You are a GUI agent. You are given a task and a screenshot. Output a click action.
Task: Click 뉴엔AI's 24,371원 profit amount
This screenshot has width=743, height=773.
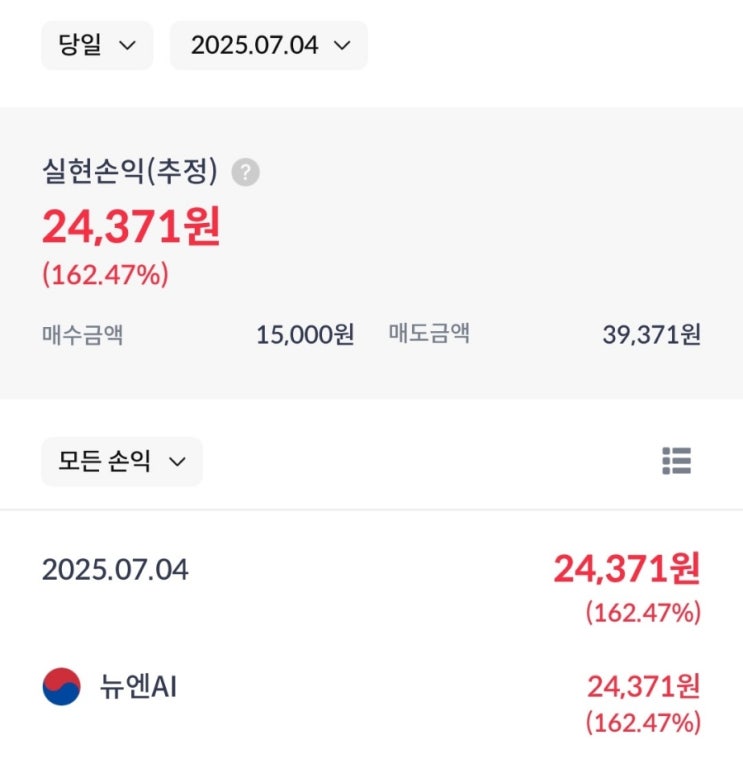[x=643, y=686]
